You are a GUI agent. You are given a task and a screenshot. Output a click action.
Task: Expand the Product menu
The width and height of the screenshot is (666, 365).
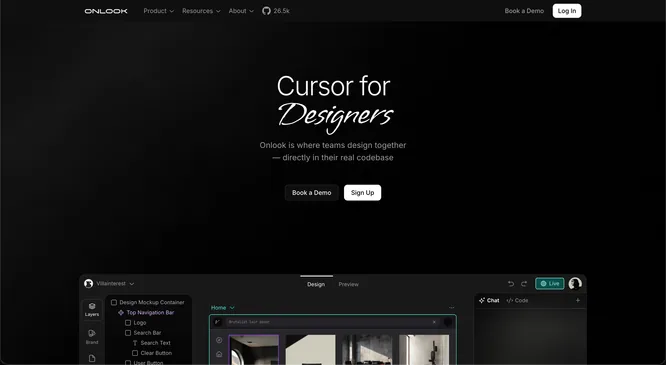[x=159, y=11]
